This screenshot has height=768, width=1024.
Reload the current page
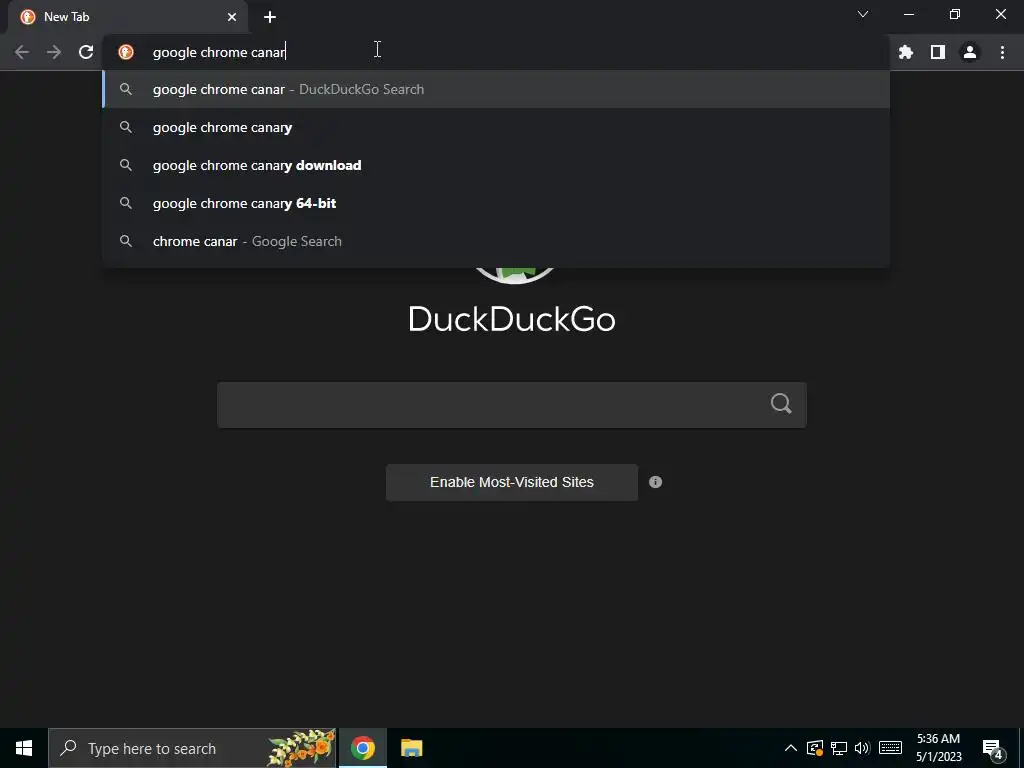point(86,52)
